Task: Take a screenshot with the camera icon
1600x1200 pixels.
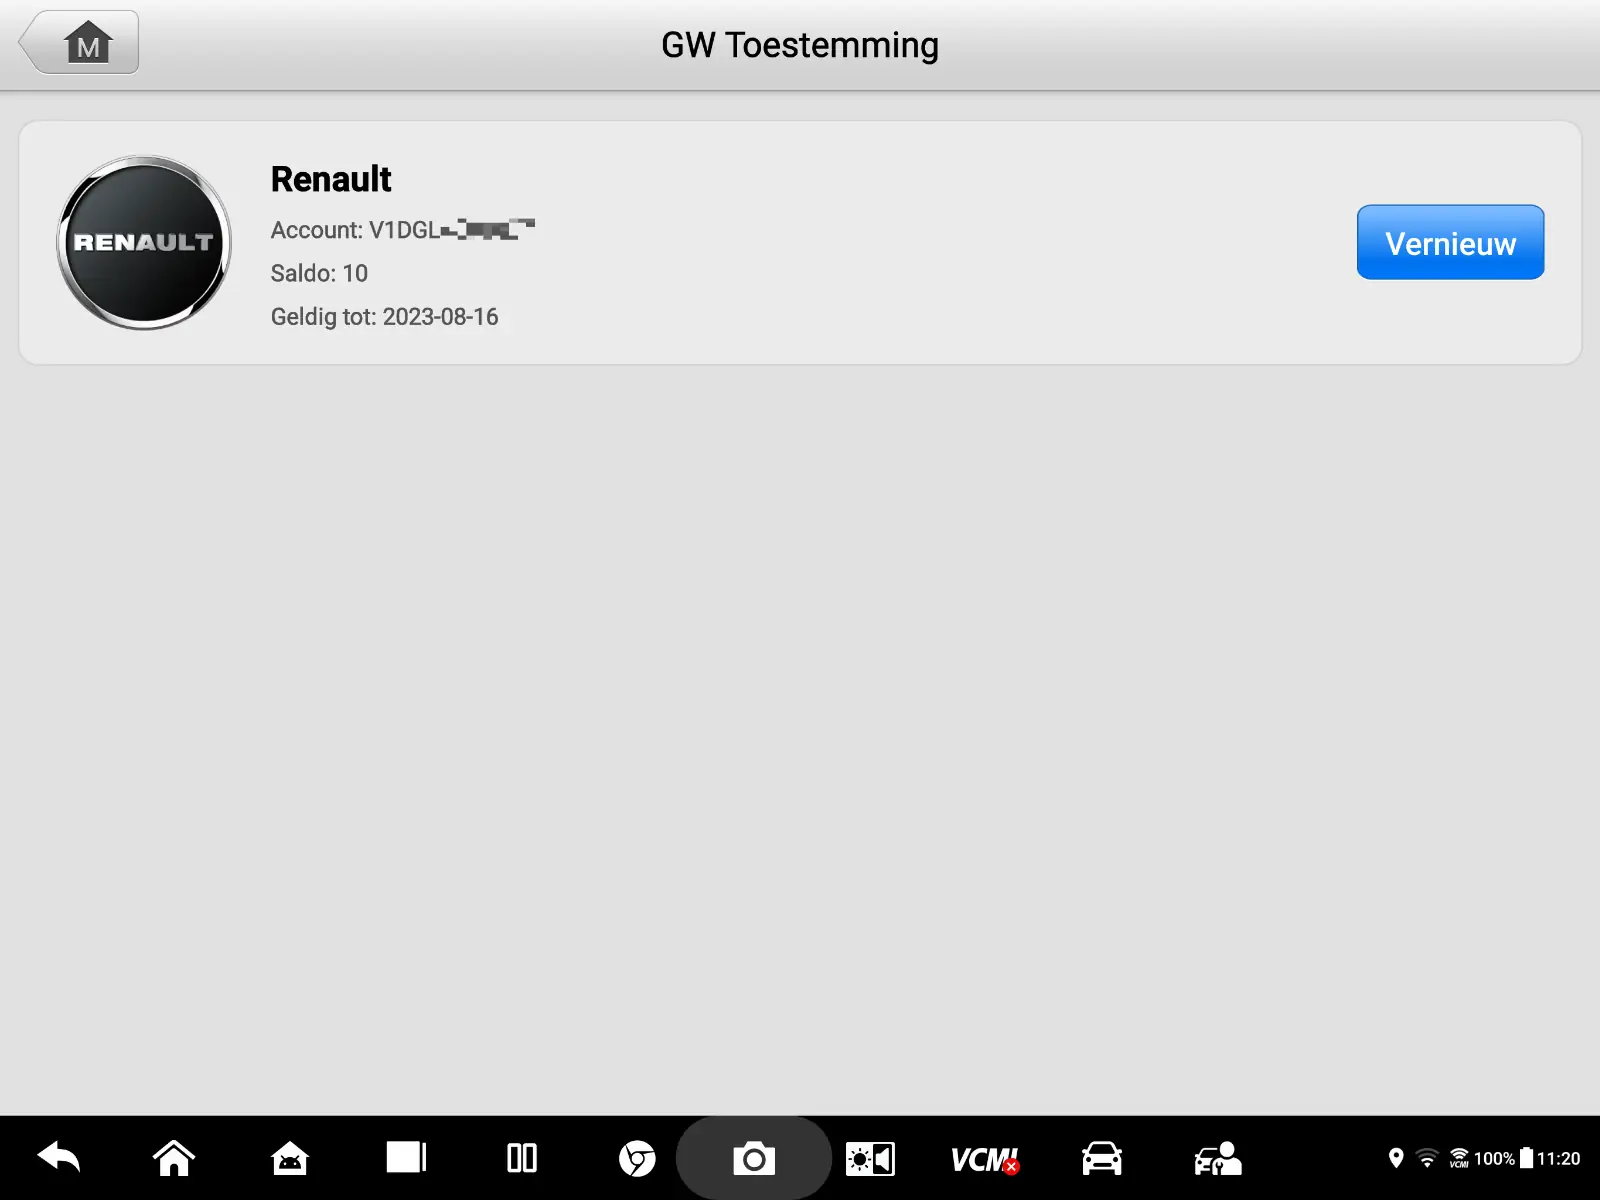Action: (754, 1159)
